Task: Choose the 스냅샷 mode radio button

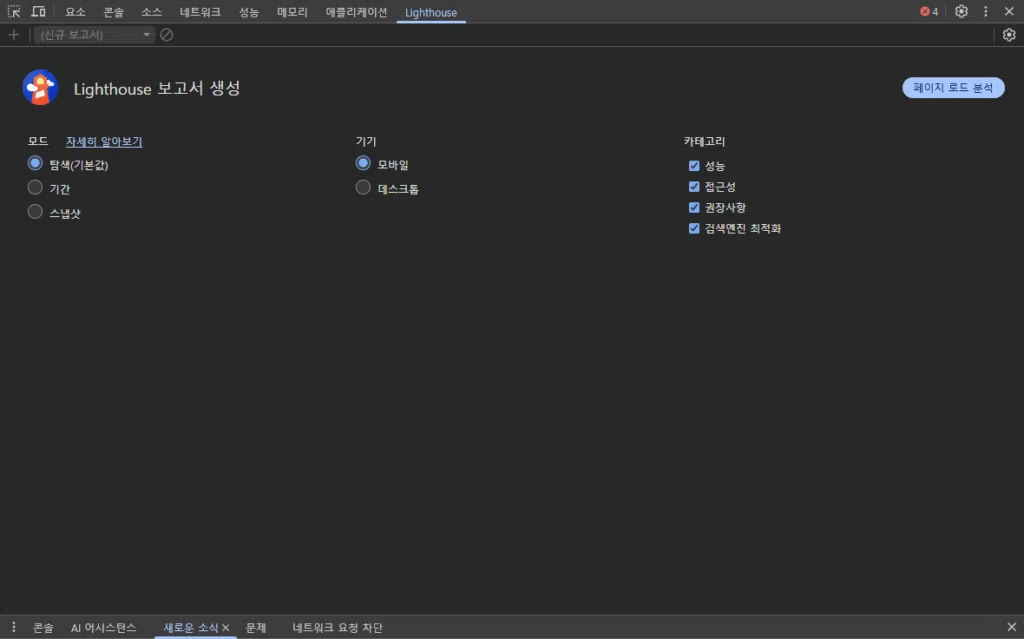Action: 35,212
